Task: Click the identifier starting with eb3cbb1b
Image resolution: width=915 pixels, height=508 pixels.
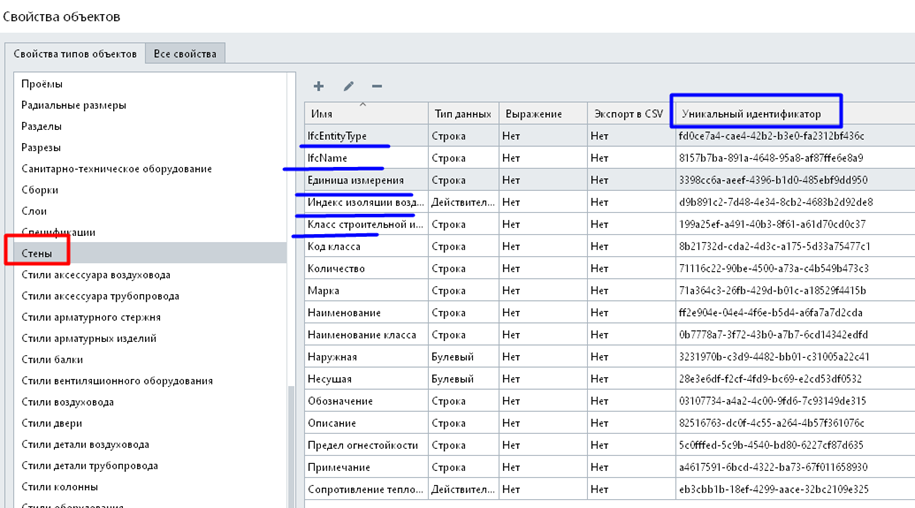Action: 774,489
